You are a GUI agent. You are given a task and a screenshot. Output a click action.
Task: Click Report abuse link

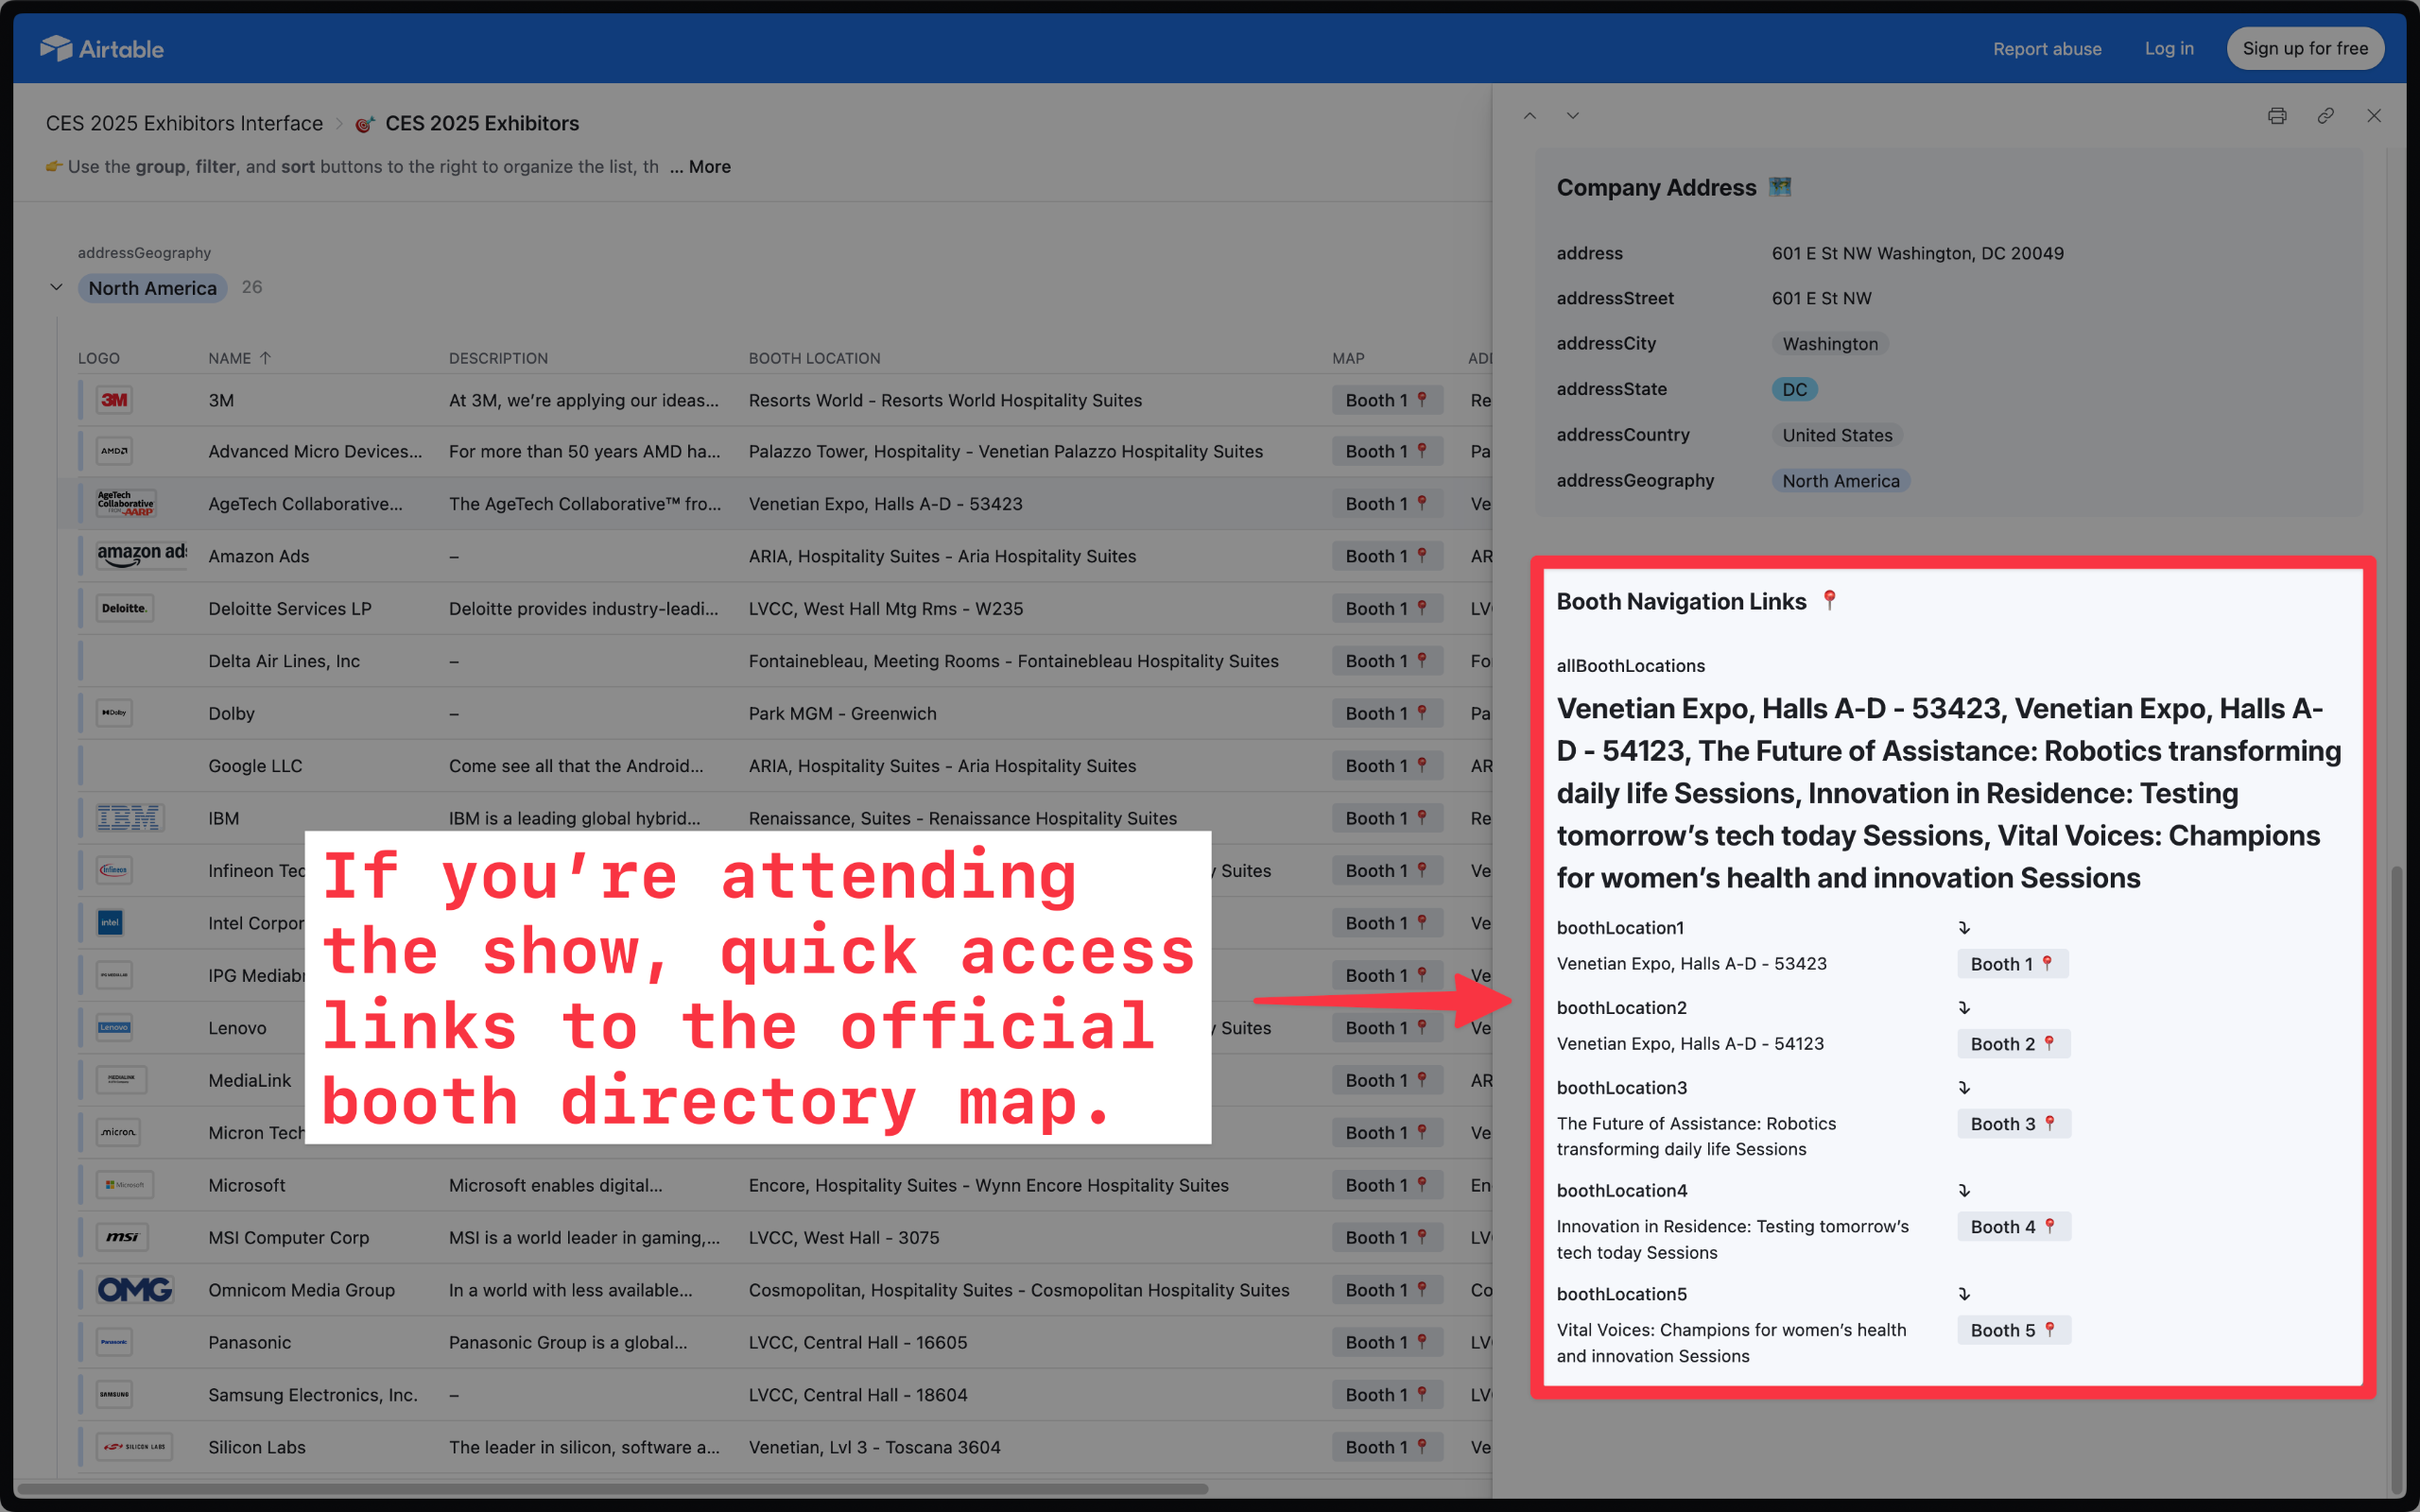click(x=2047, y=48)
